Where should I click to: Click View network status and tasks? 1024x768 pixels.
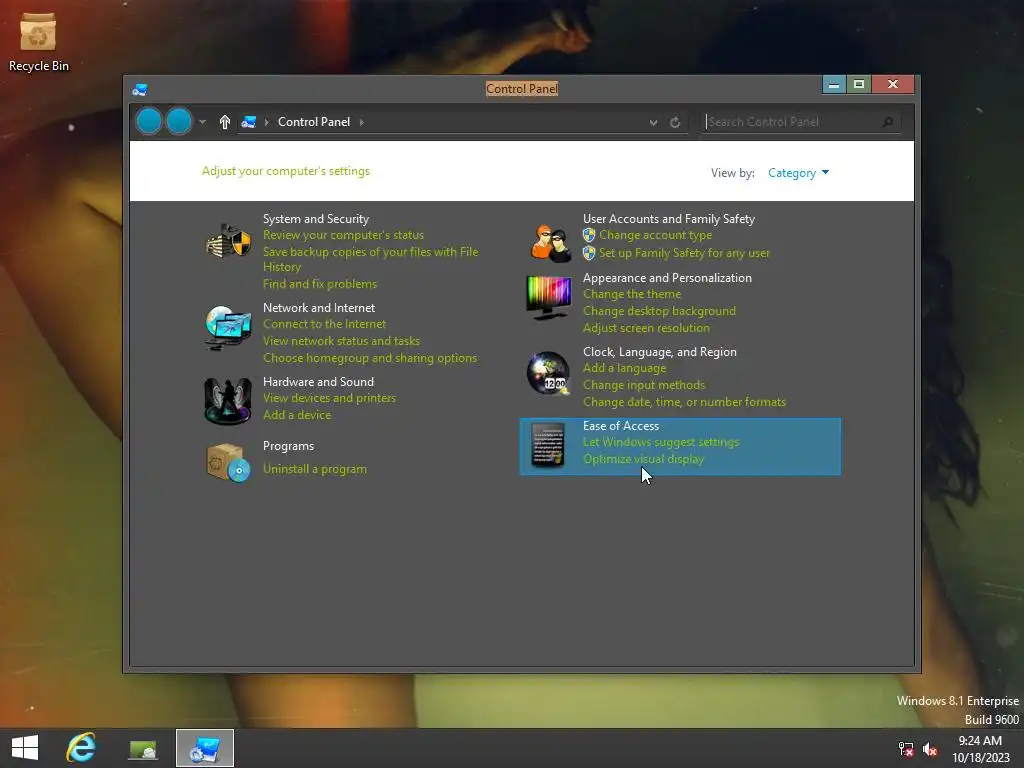point(341,341)
